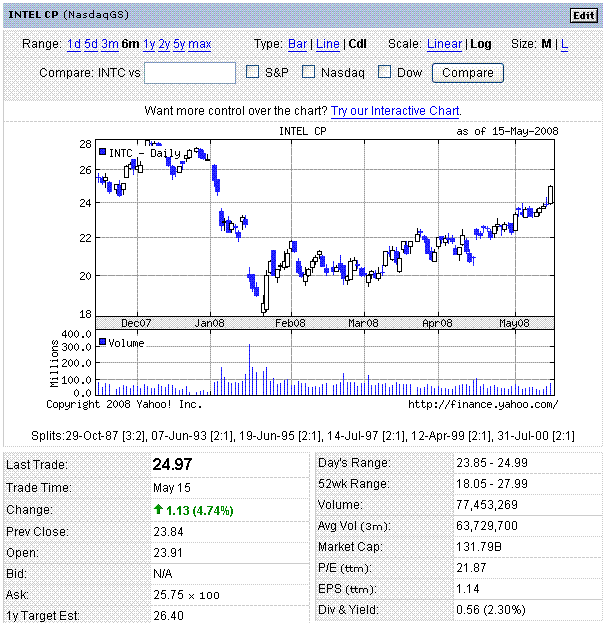This screenshot has width=605, height=623.
Task: Click the Edit button
Action: (x=582, y=15)
